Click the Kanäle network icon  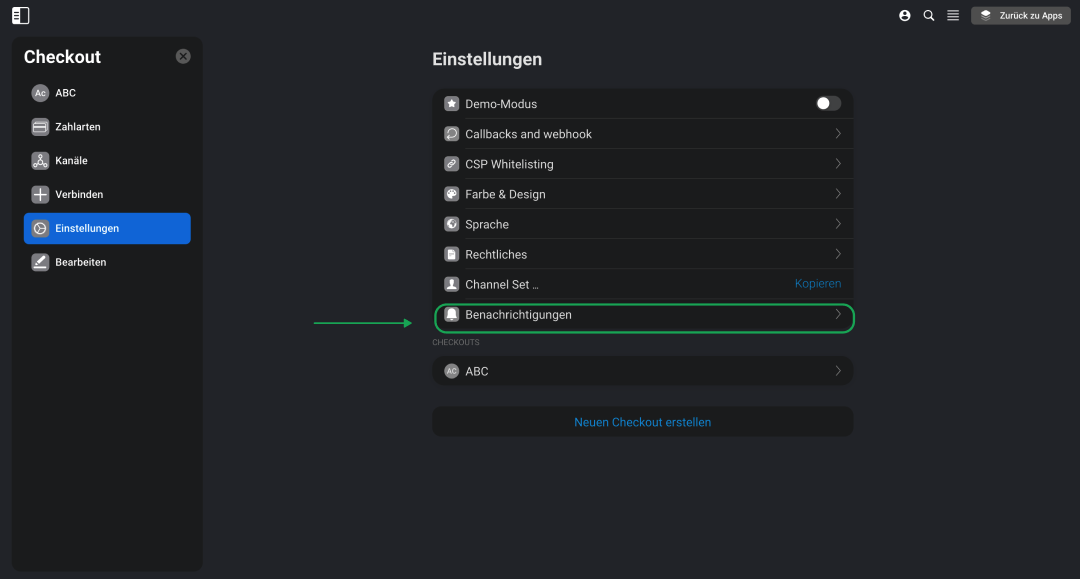(40, 160)
